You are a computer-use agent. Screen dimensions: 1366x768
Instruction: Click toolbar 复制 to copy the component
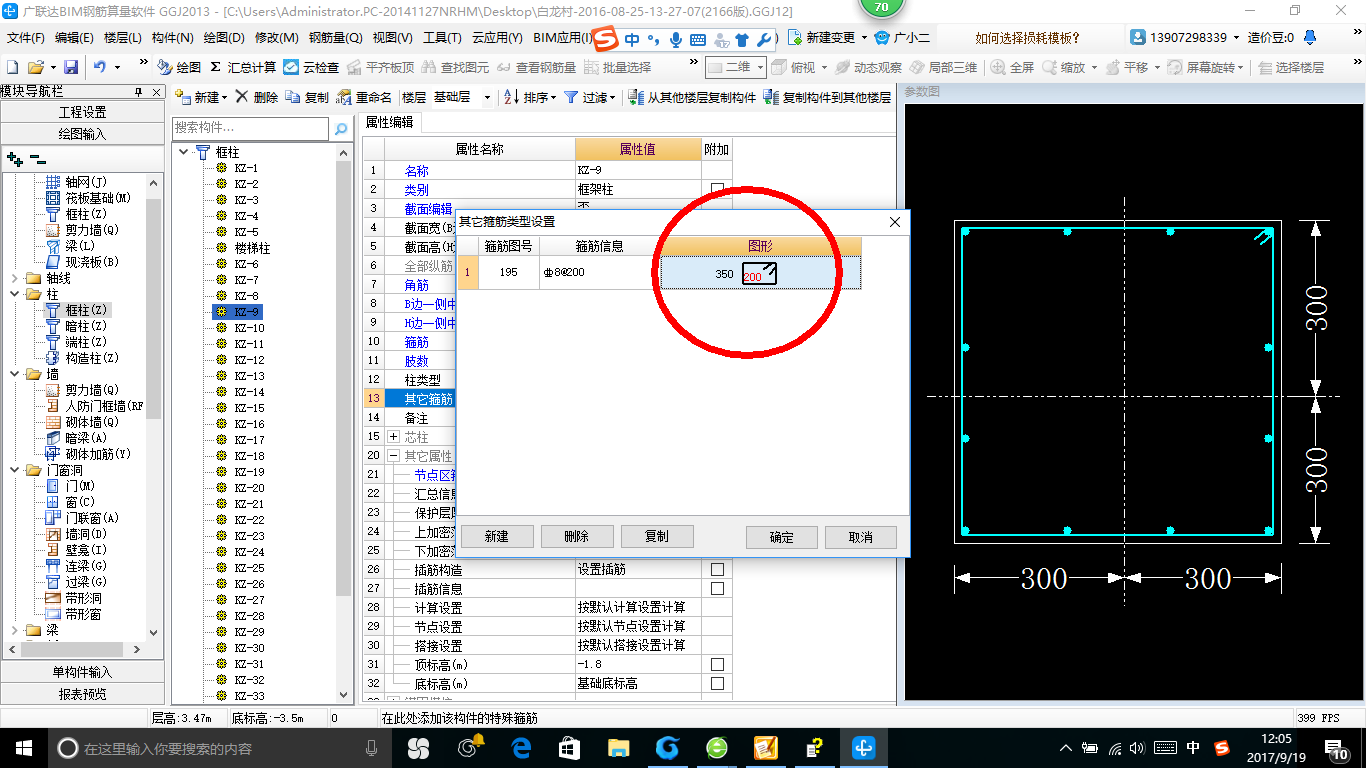pos(307,97)
